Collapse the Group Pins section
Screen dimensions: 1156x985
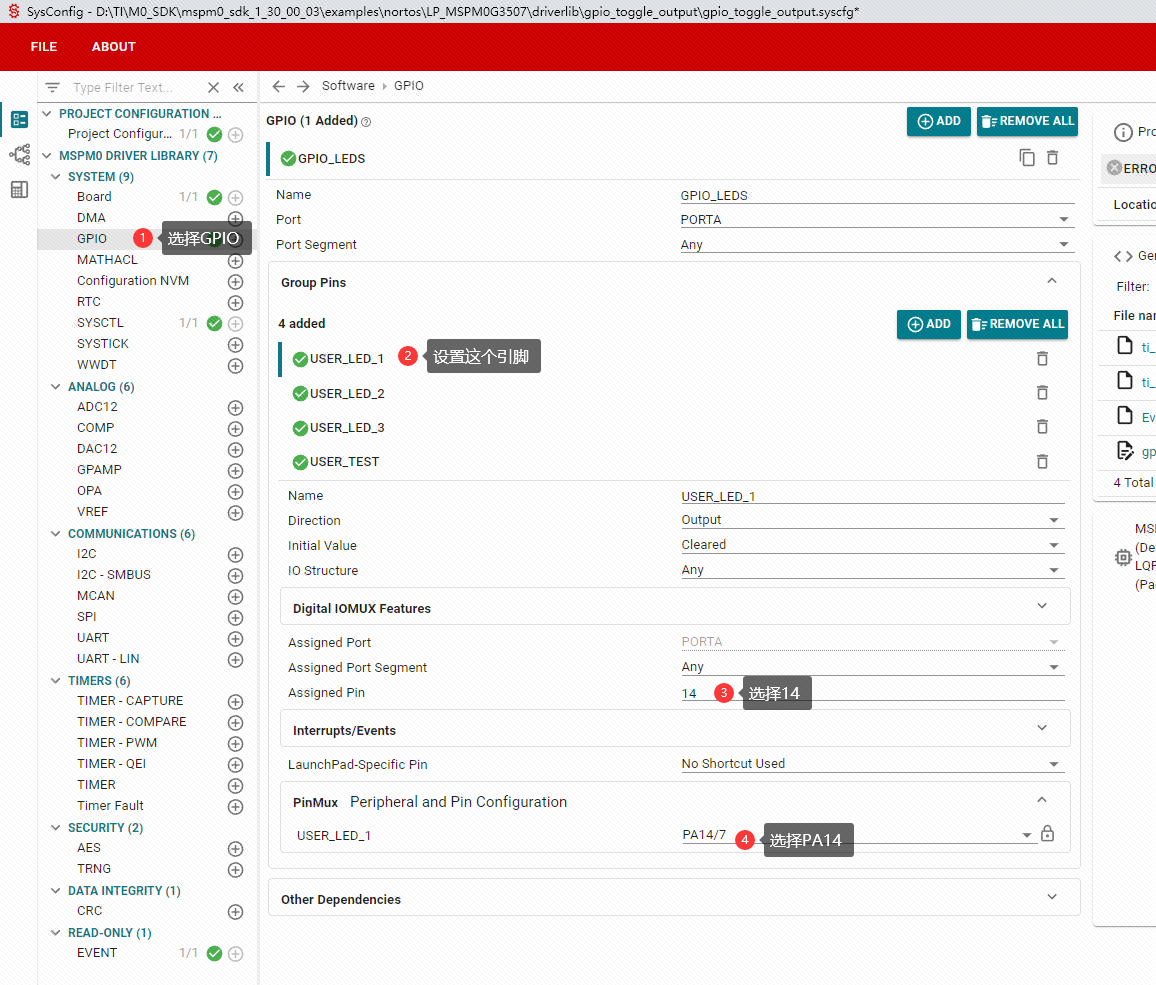1052,281
